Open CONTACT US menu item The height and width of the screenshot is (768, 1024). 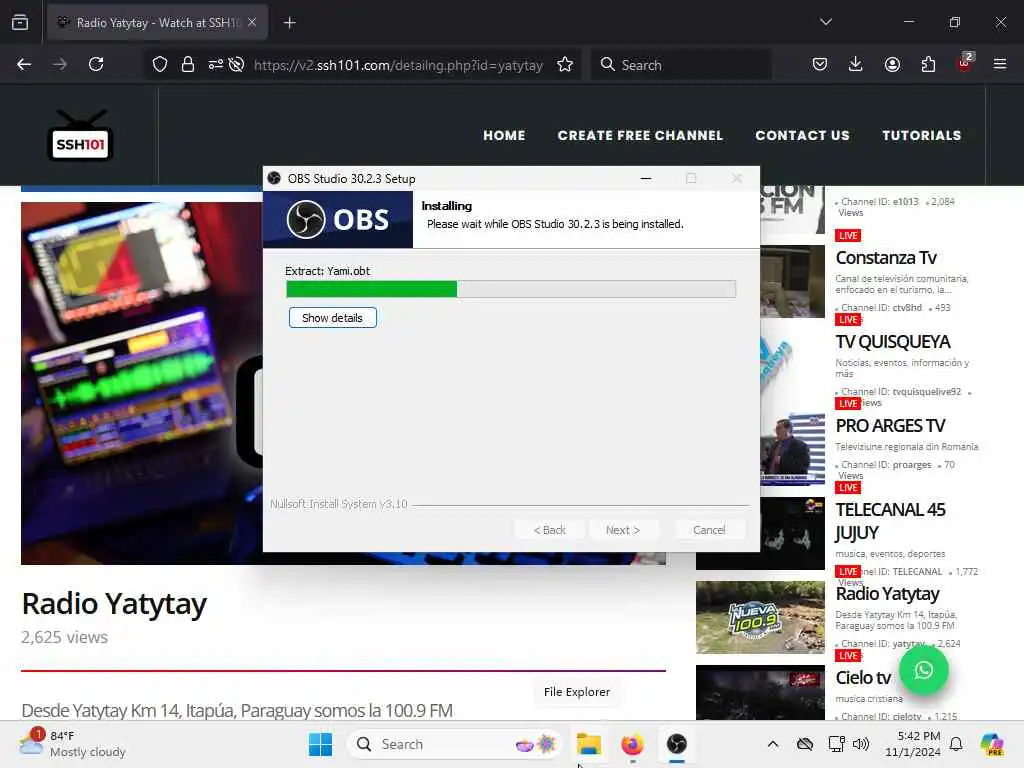[802, 135]
